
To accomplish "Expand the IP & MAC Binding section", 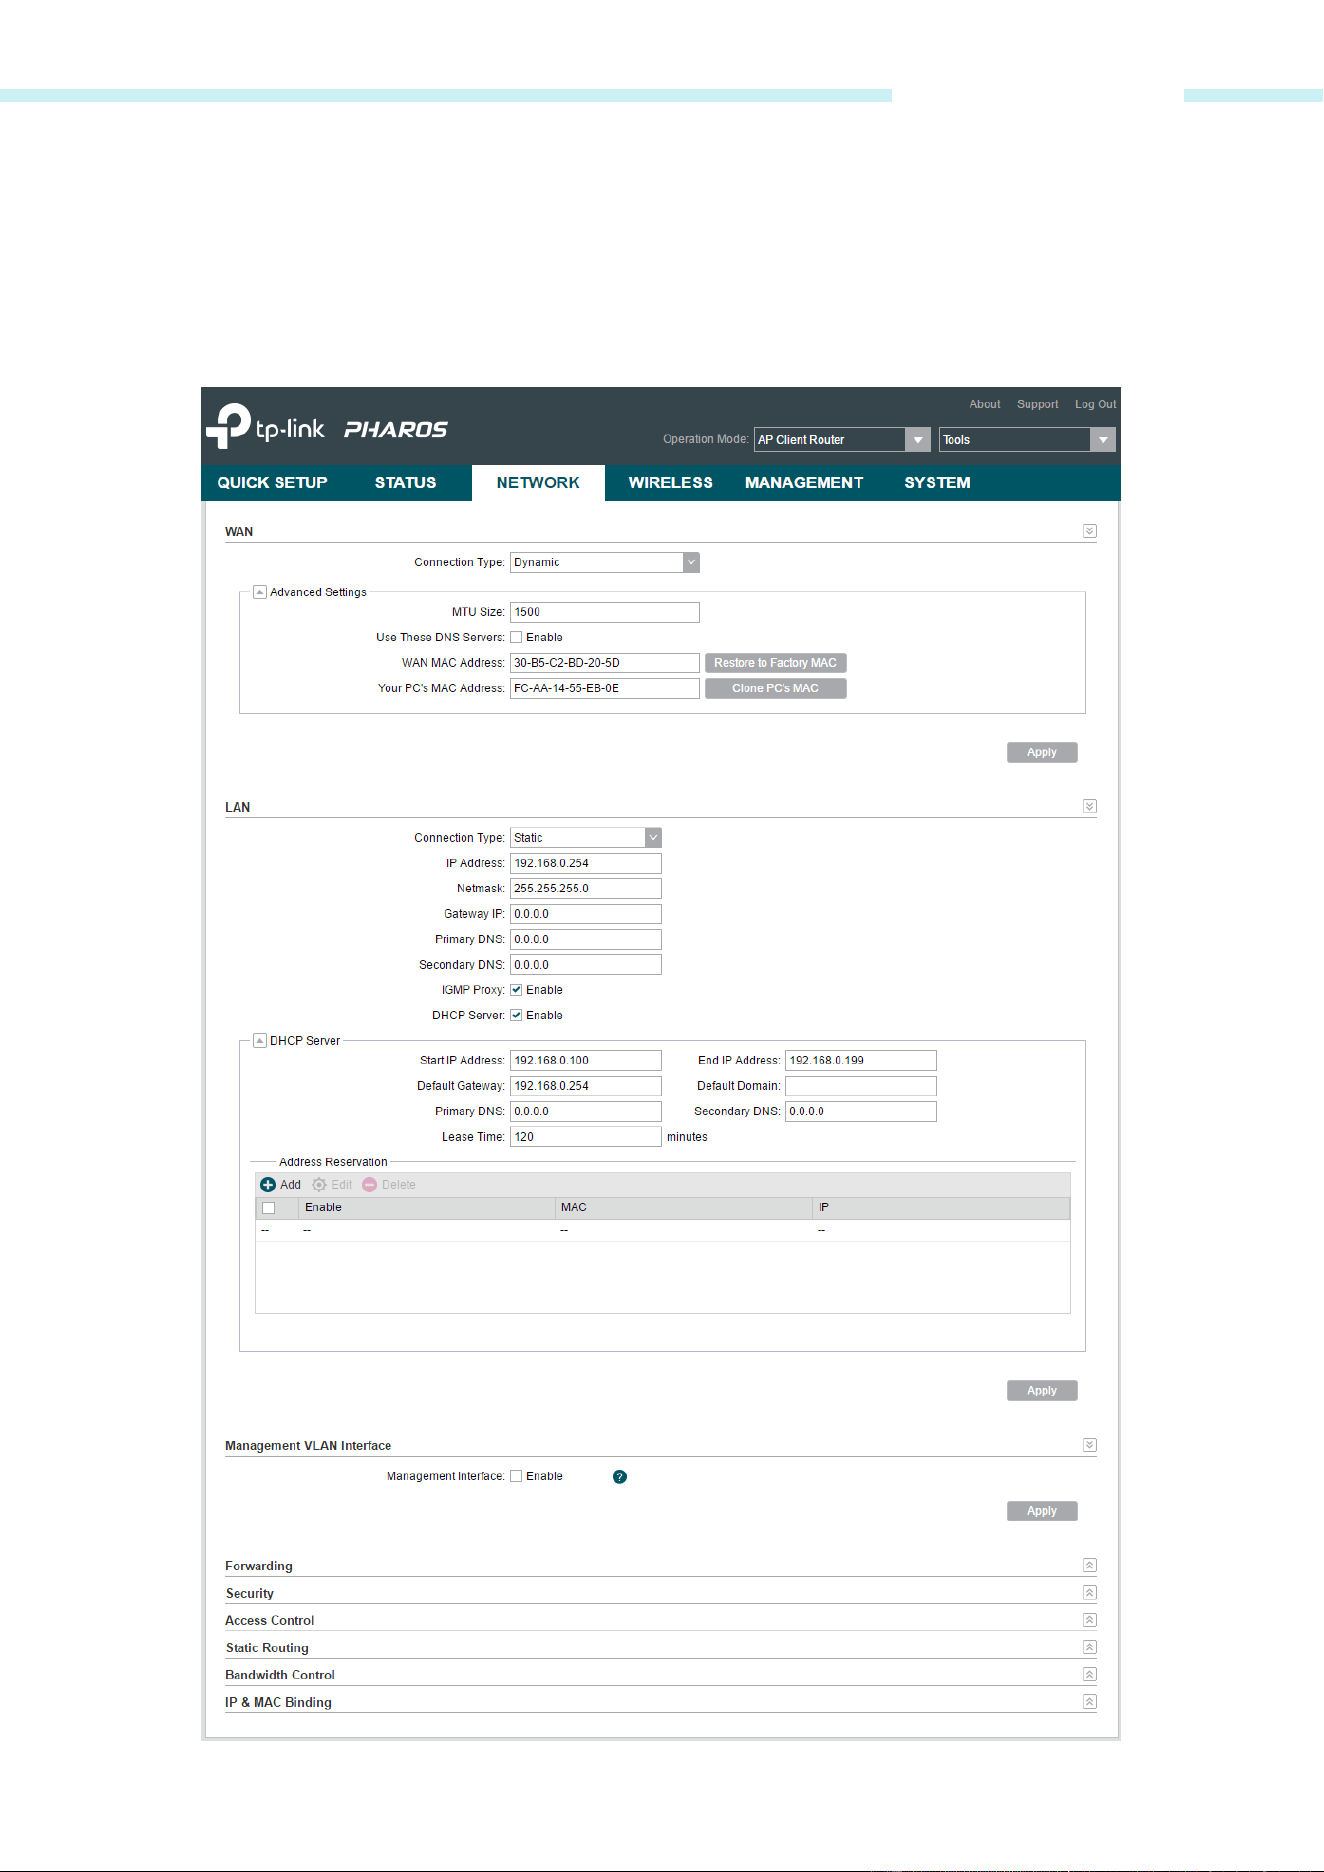I will [1090, 1702].
